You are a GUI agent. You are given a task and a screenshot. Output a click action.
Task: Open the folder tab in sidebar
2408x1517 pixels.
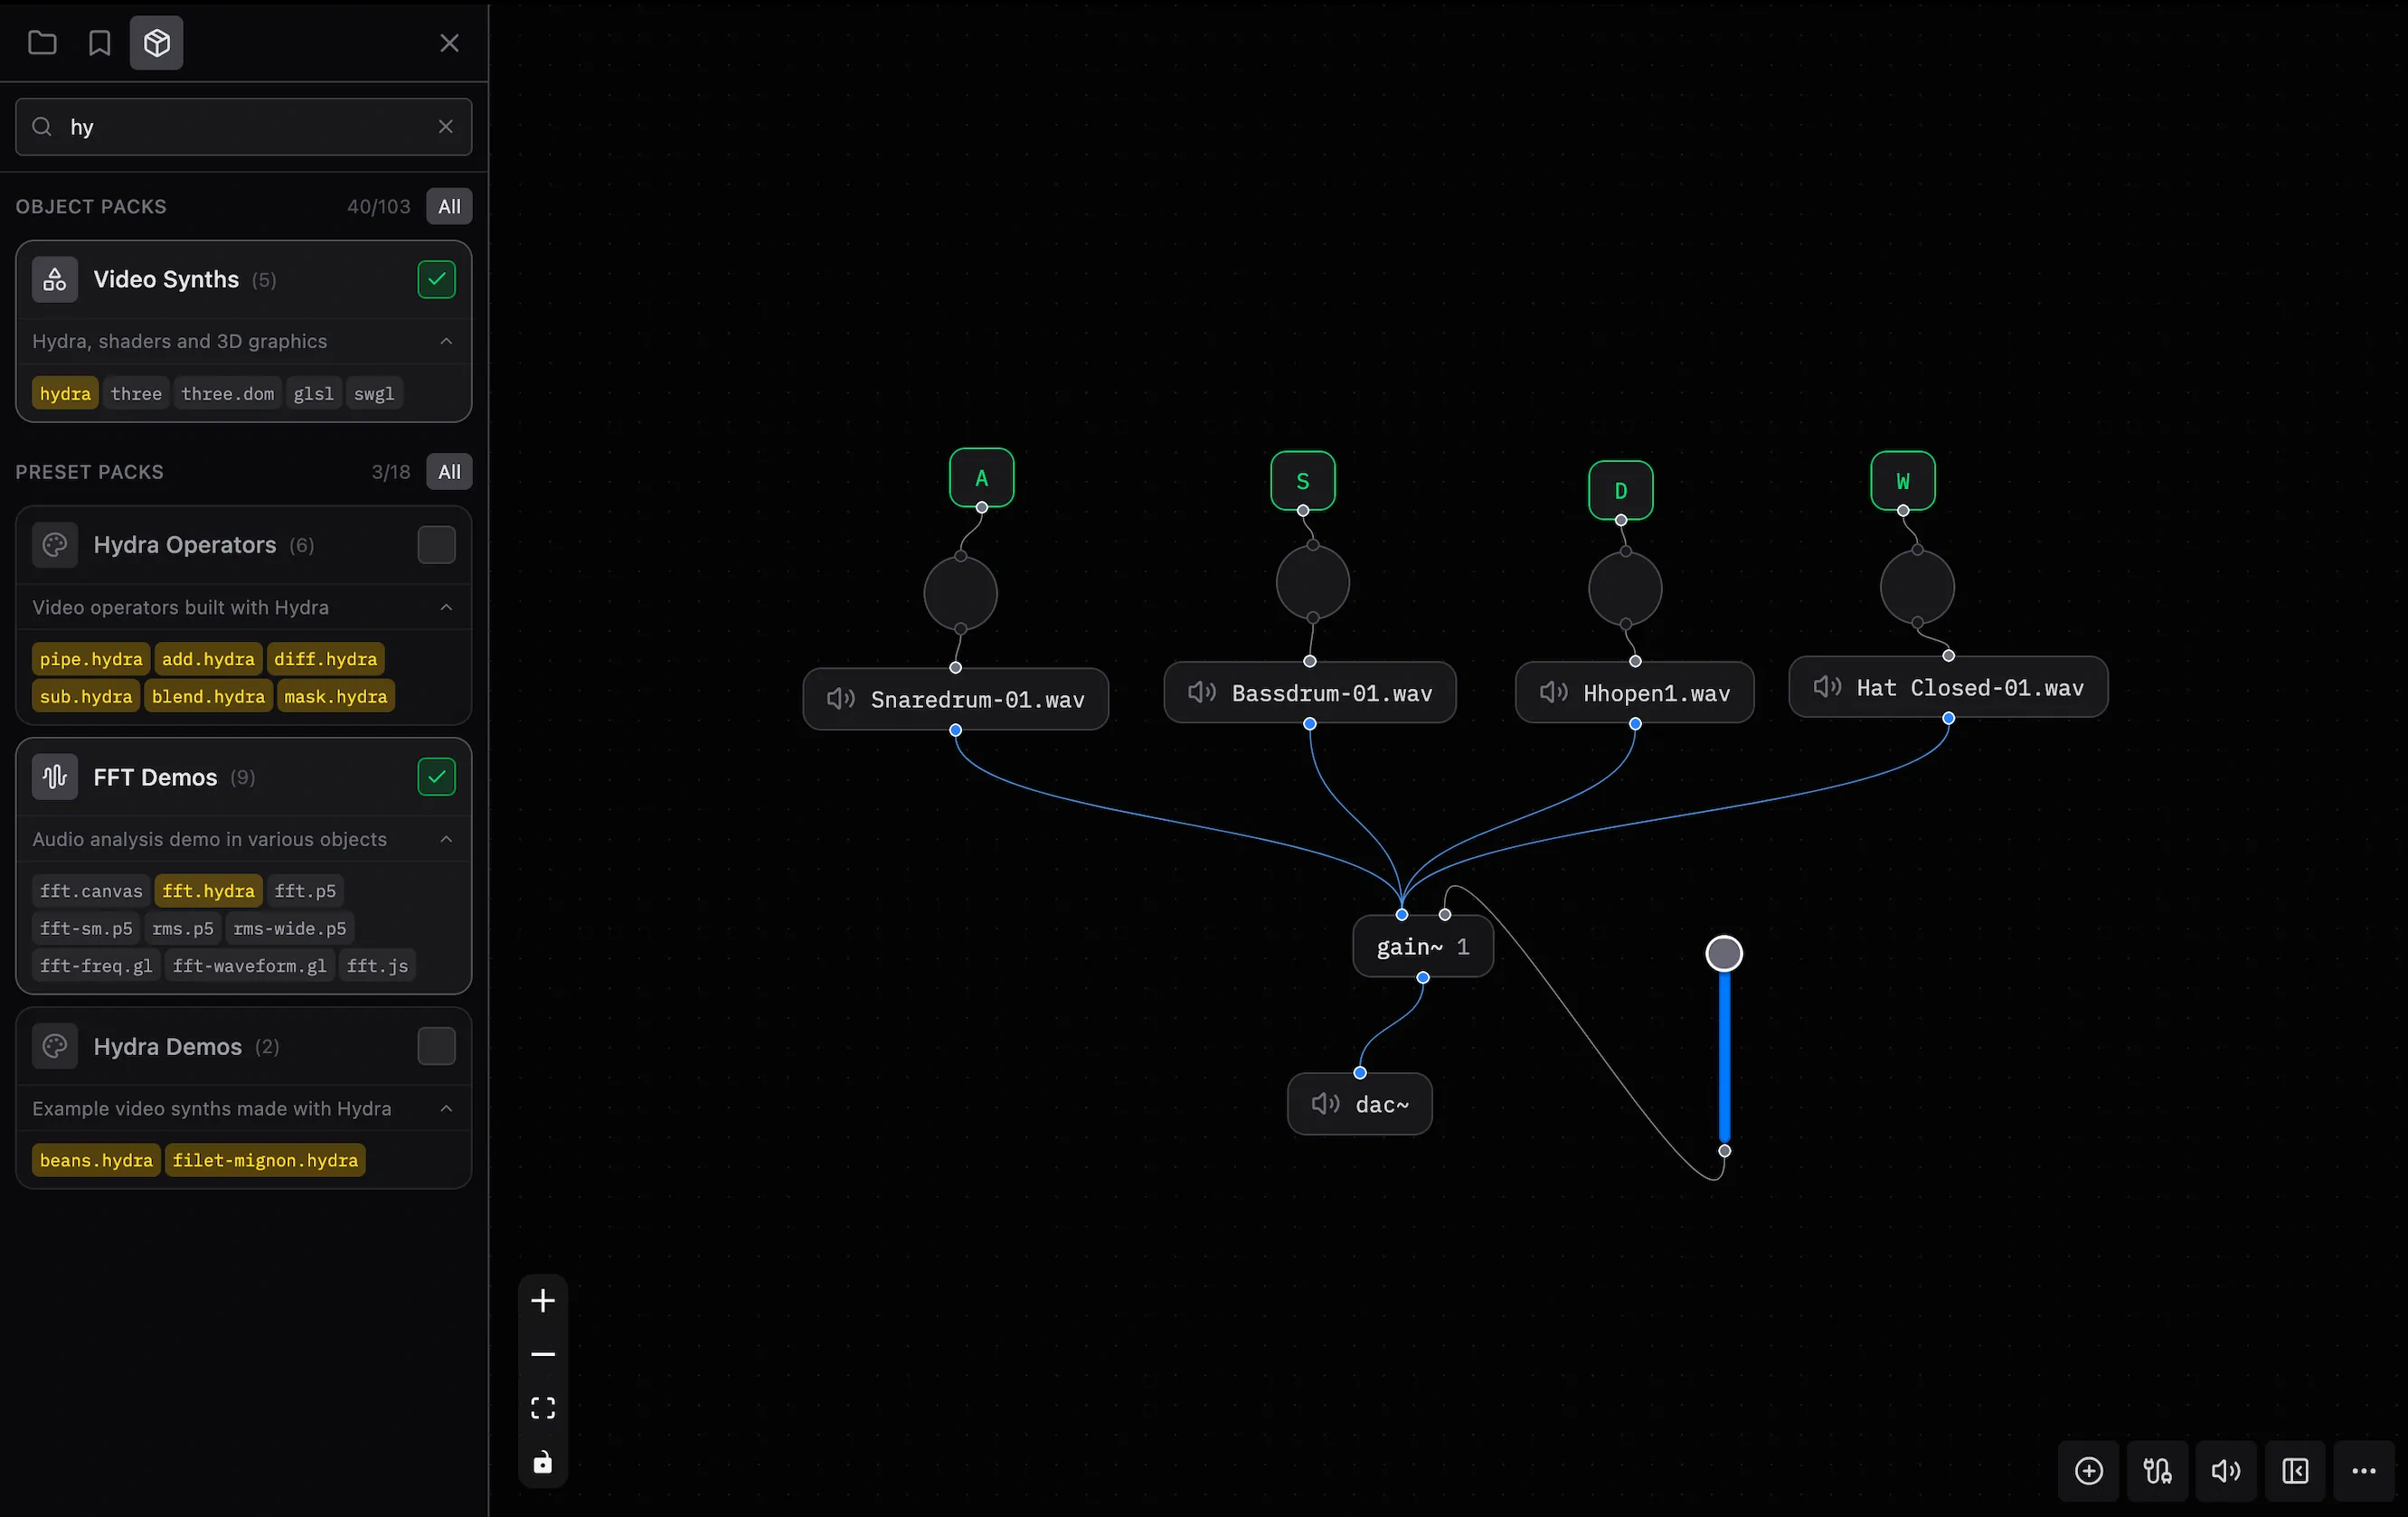pos(42,43)
